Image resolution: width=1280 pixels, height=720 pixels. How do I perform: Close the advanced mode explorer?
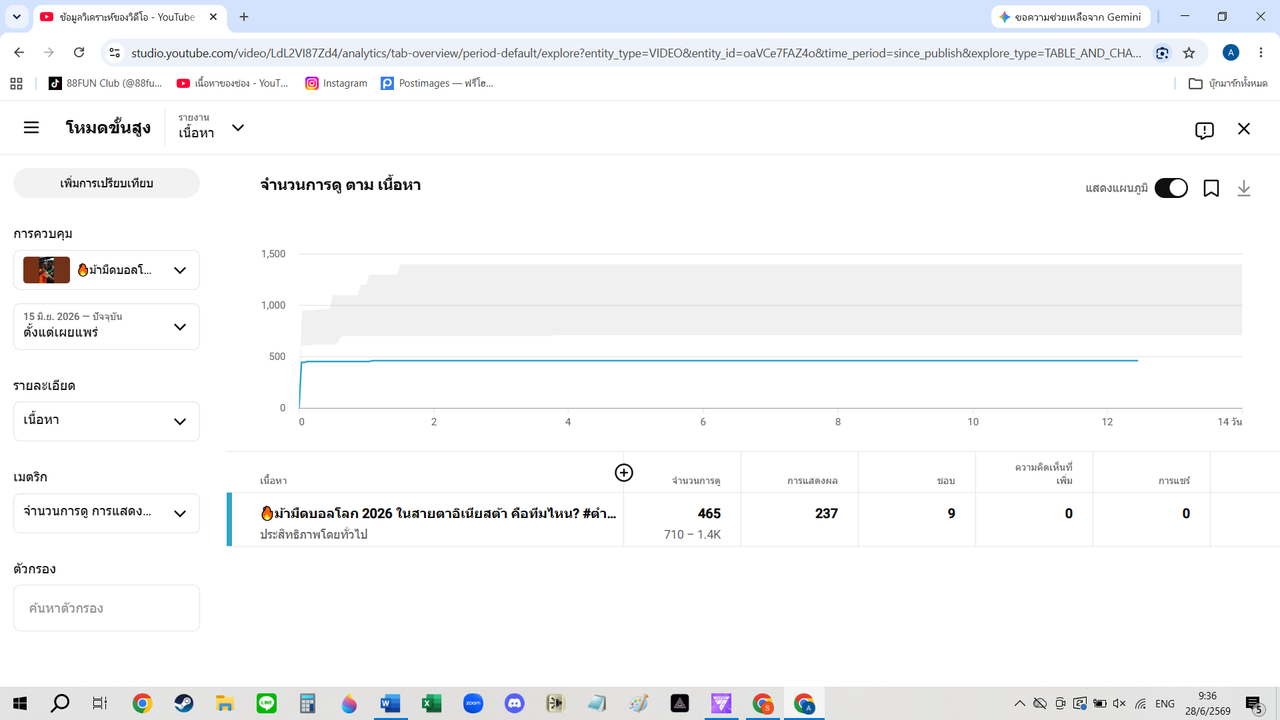click(1244, 129)
